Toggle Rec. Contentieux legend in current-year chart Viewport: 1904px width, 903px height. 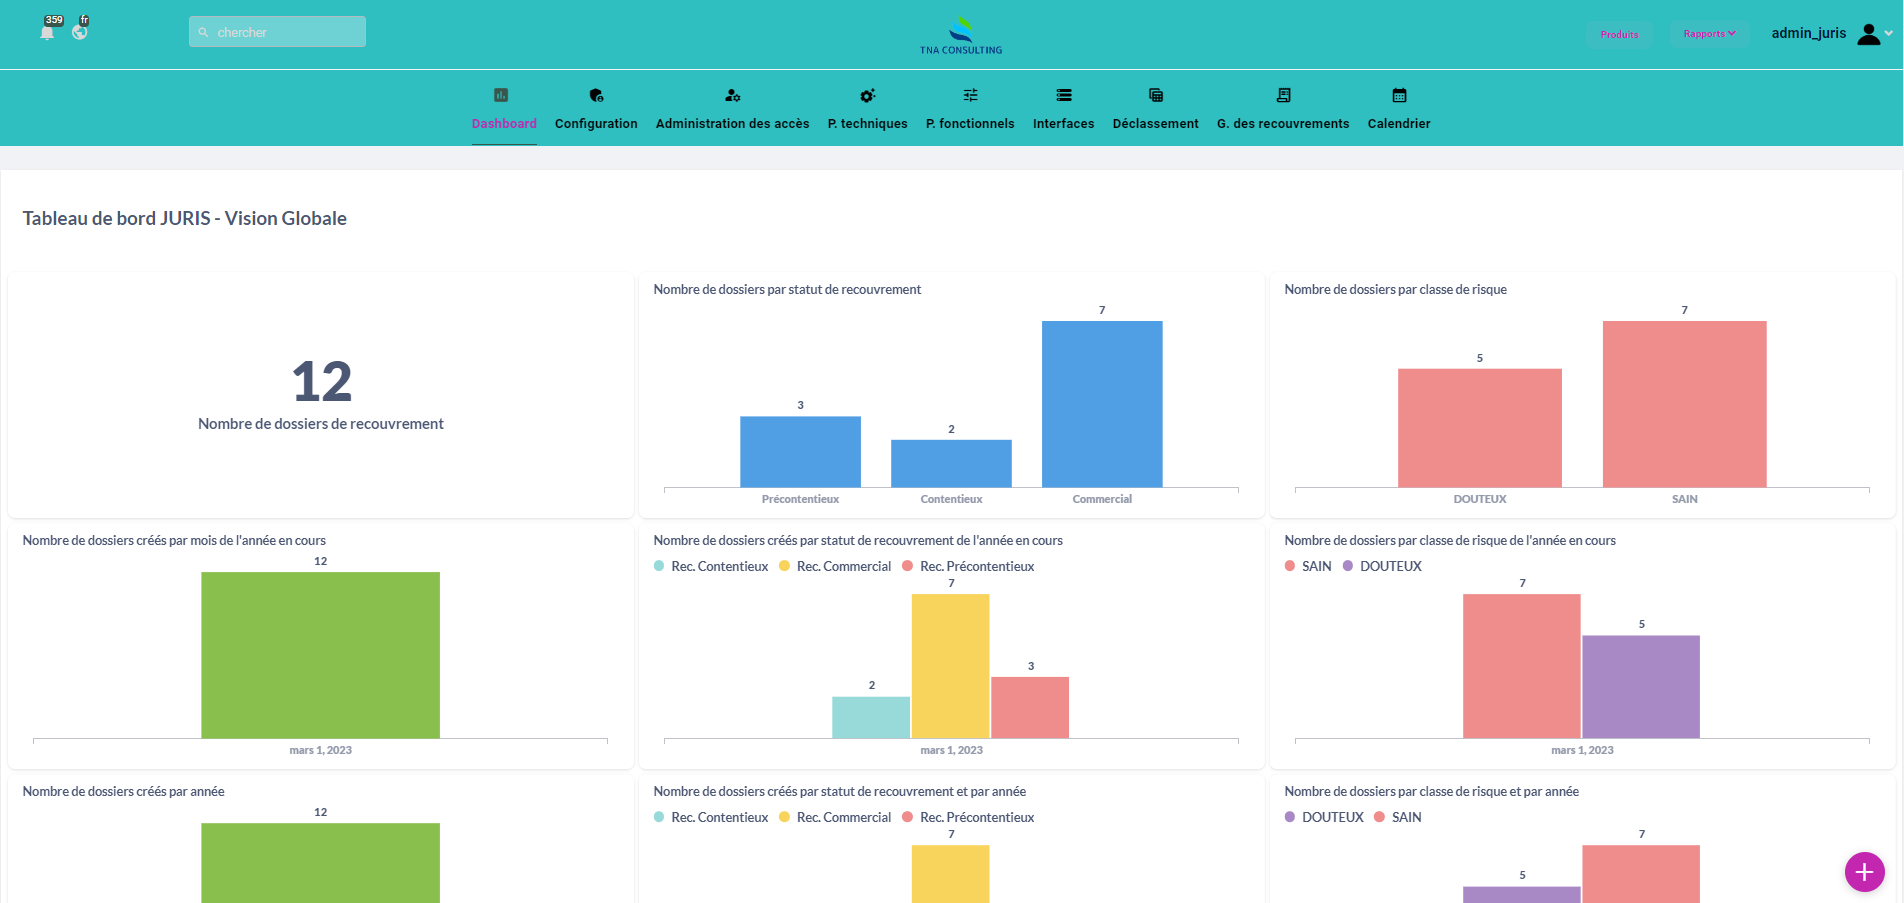click(711, 566)
